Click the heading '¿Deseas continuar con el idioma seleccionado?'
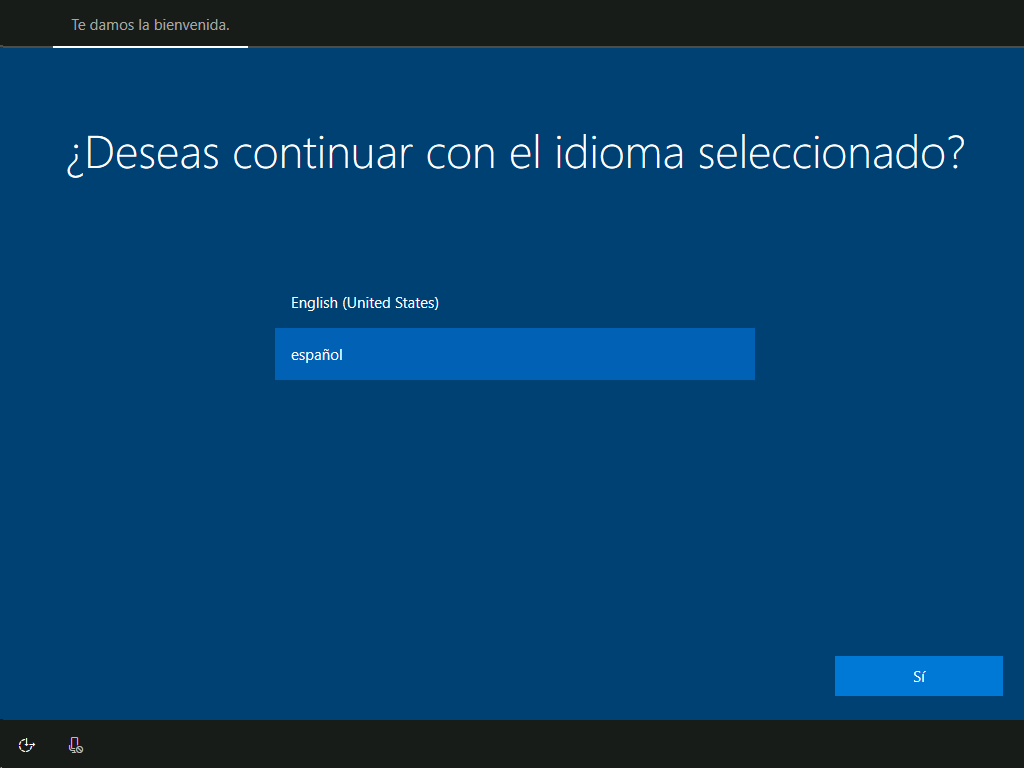This screenshot has height=768, width=1024. pyautogui.click(x=514, y=155)
